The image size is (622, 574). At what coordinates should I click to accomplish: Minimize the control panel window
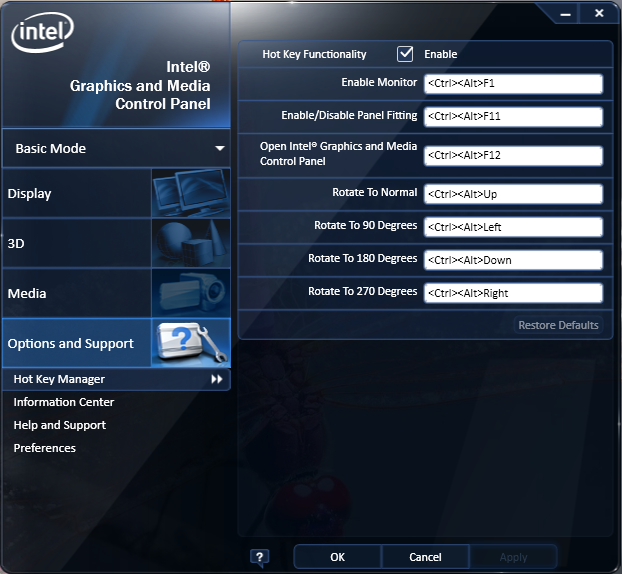(565, 15)
